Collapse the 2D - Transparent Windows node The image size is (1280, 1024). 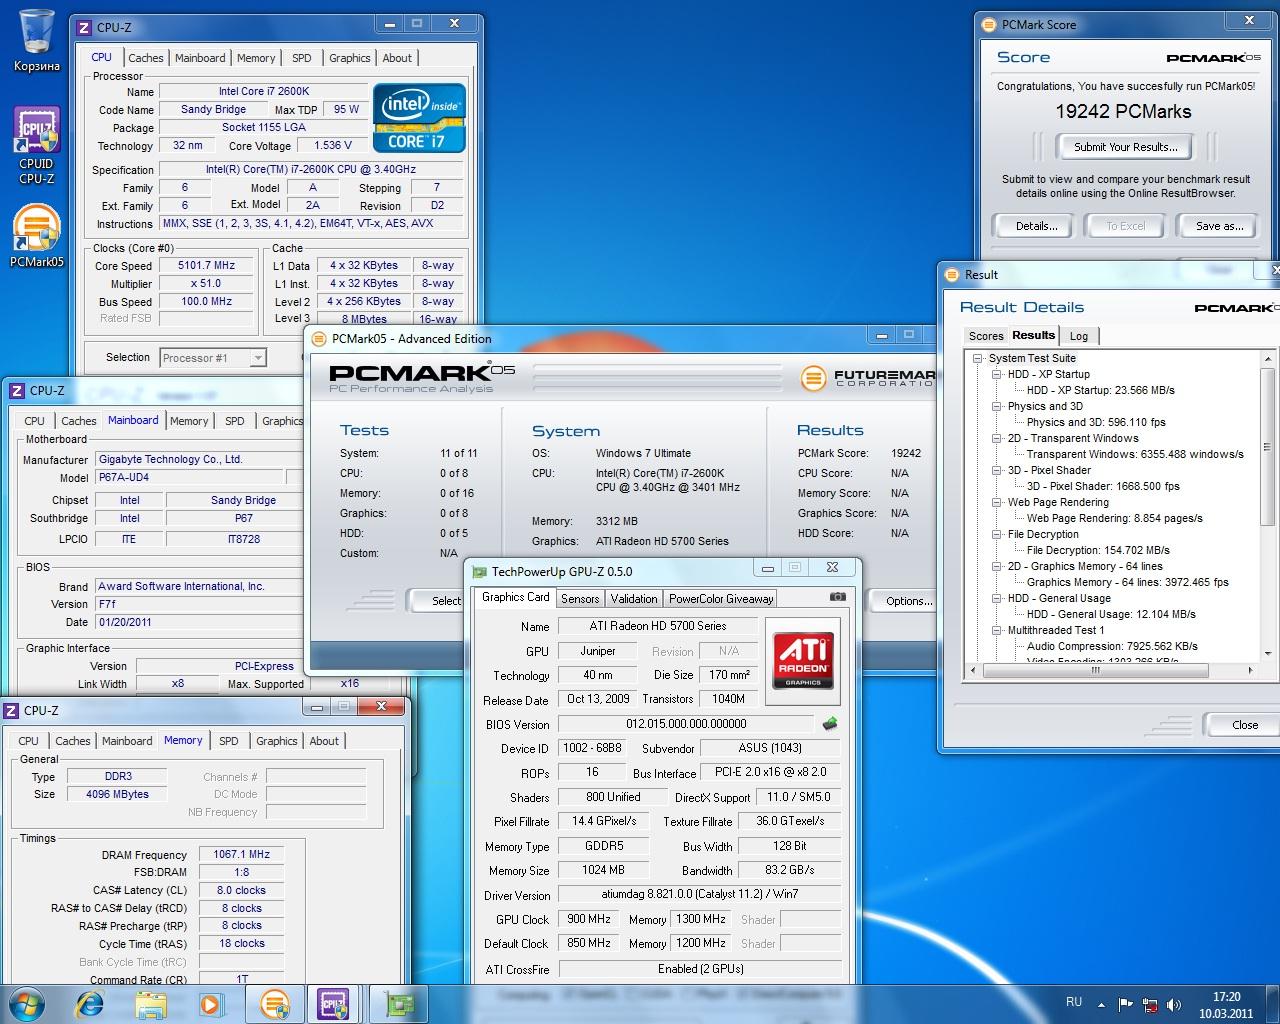[997, 438]
